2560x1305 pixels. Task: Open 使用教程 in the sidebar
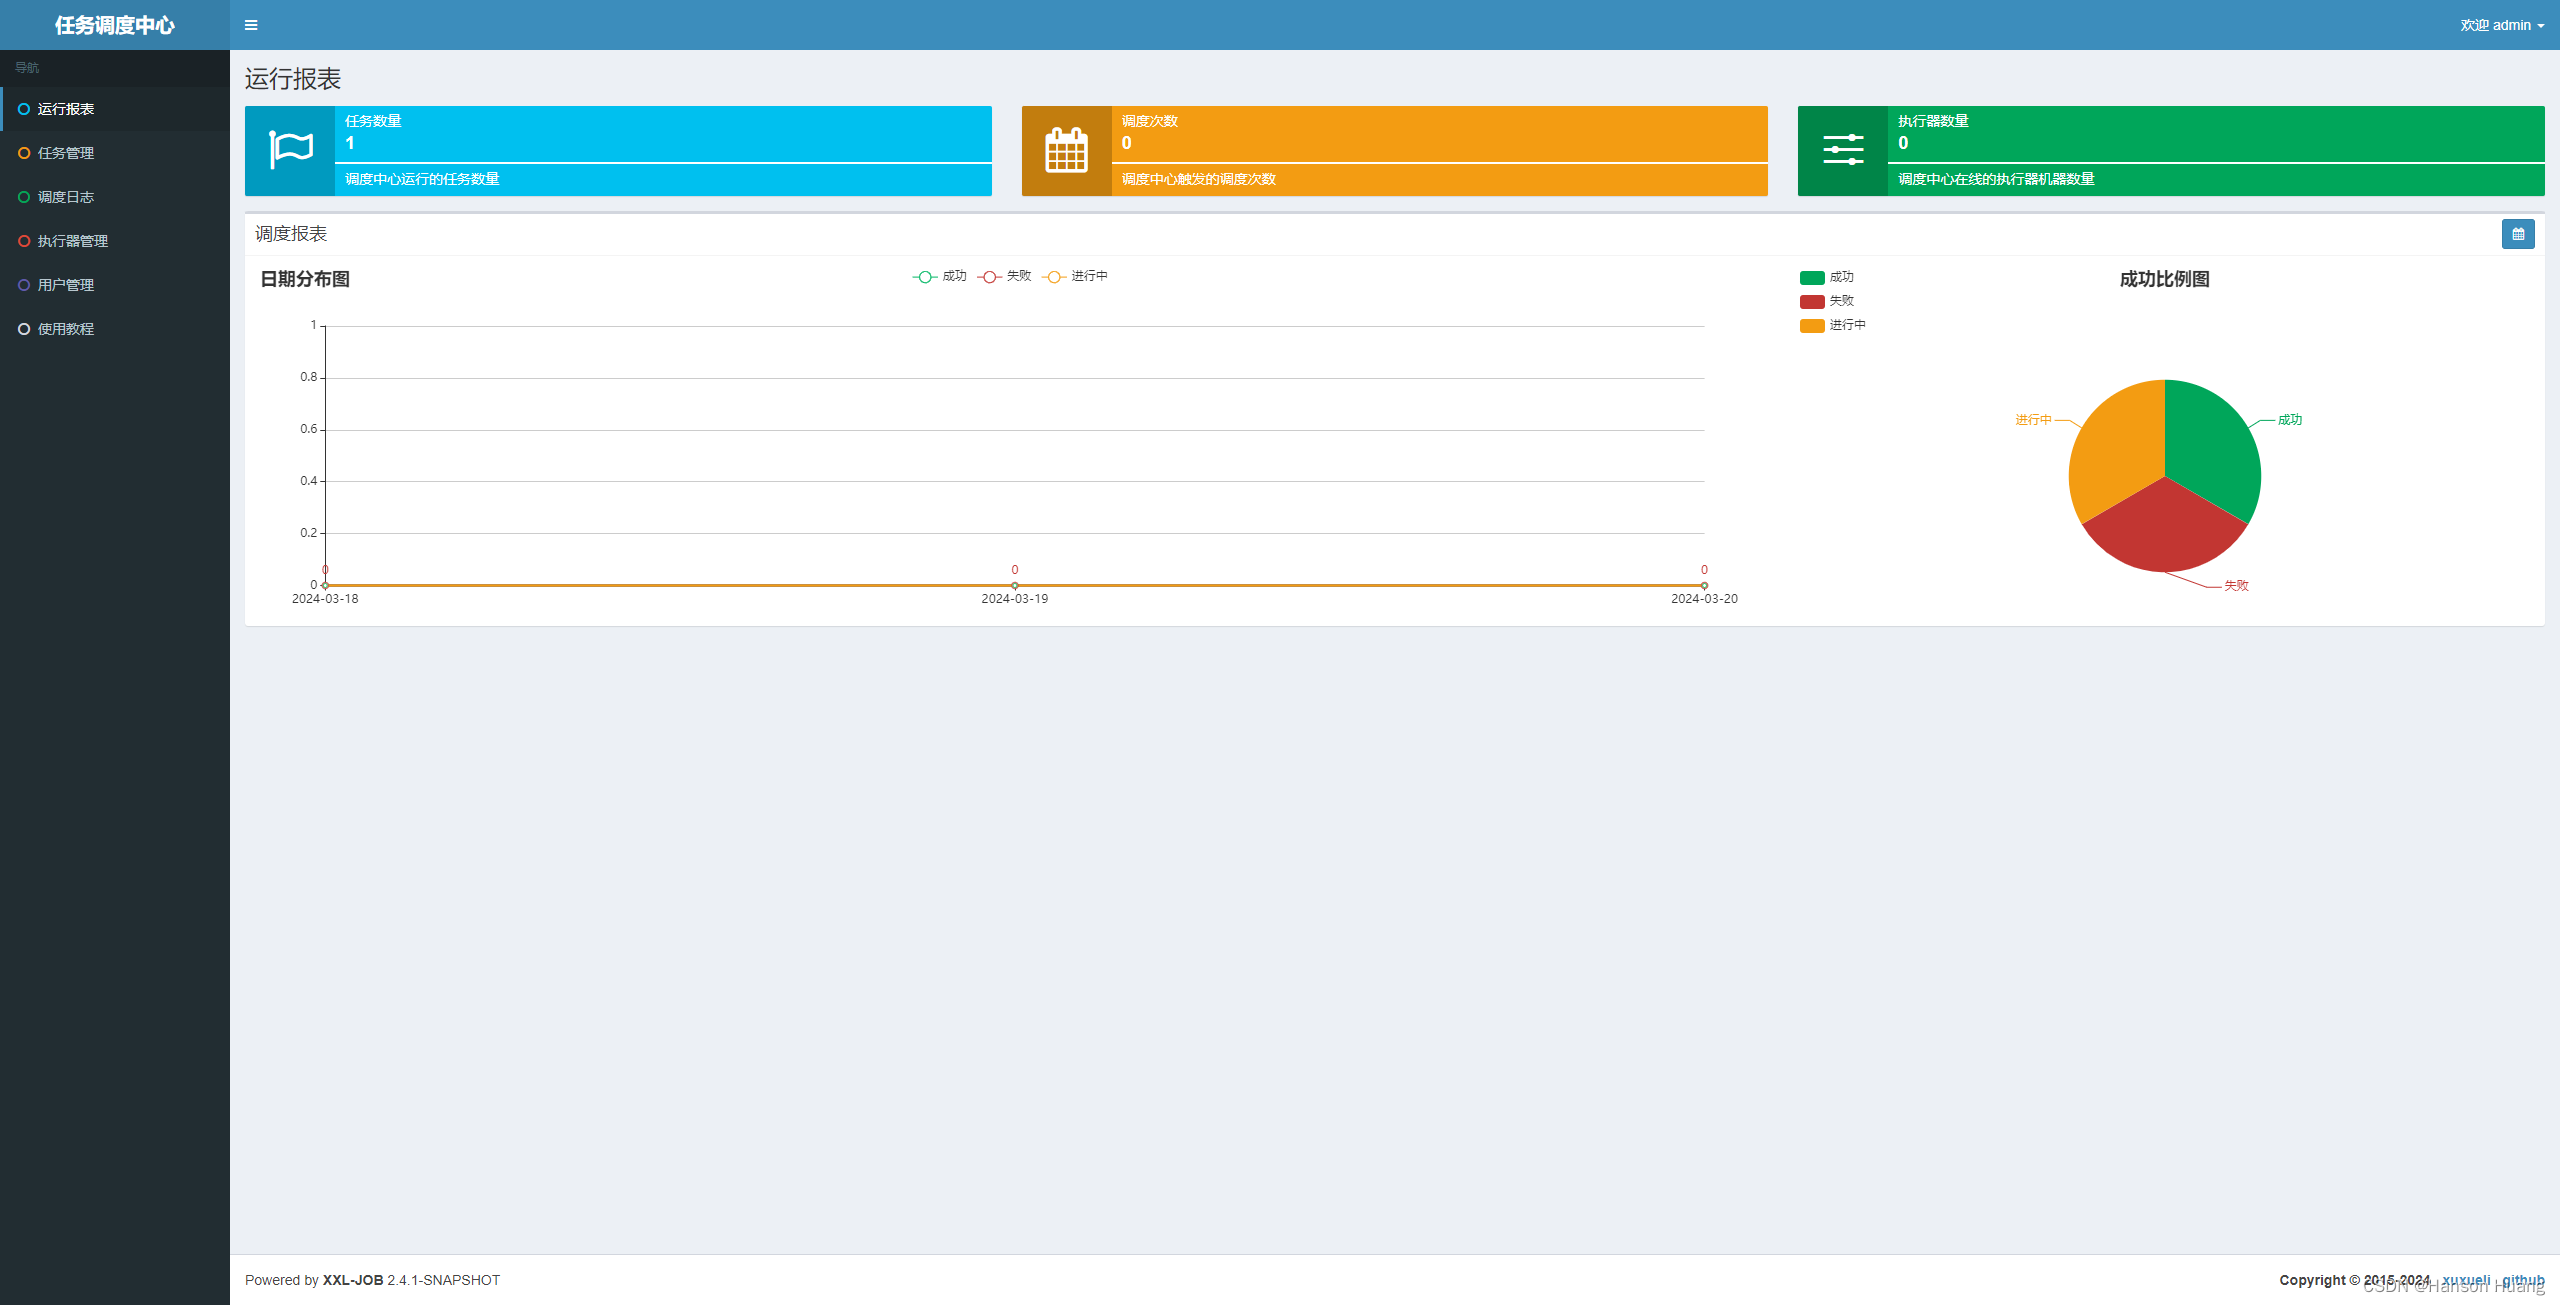tap(66, 329)
